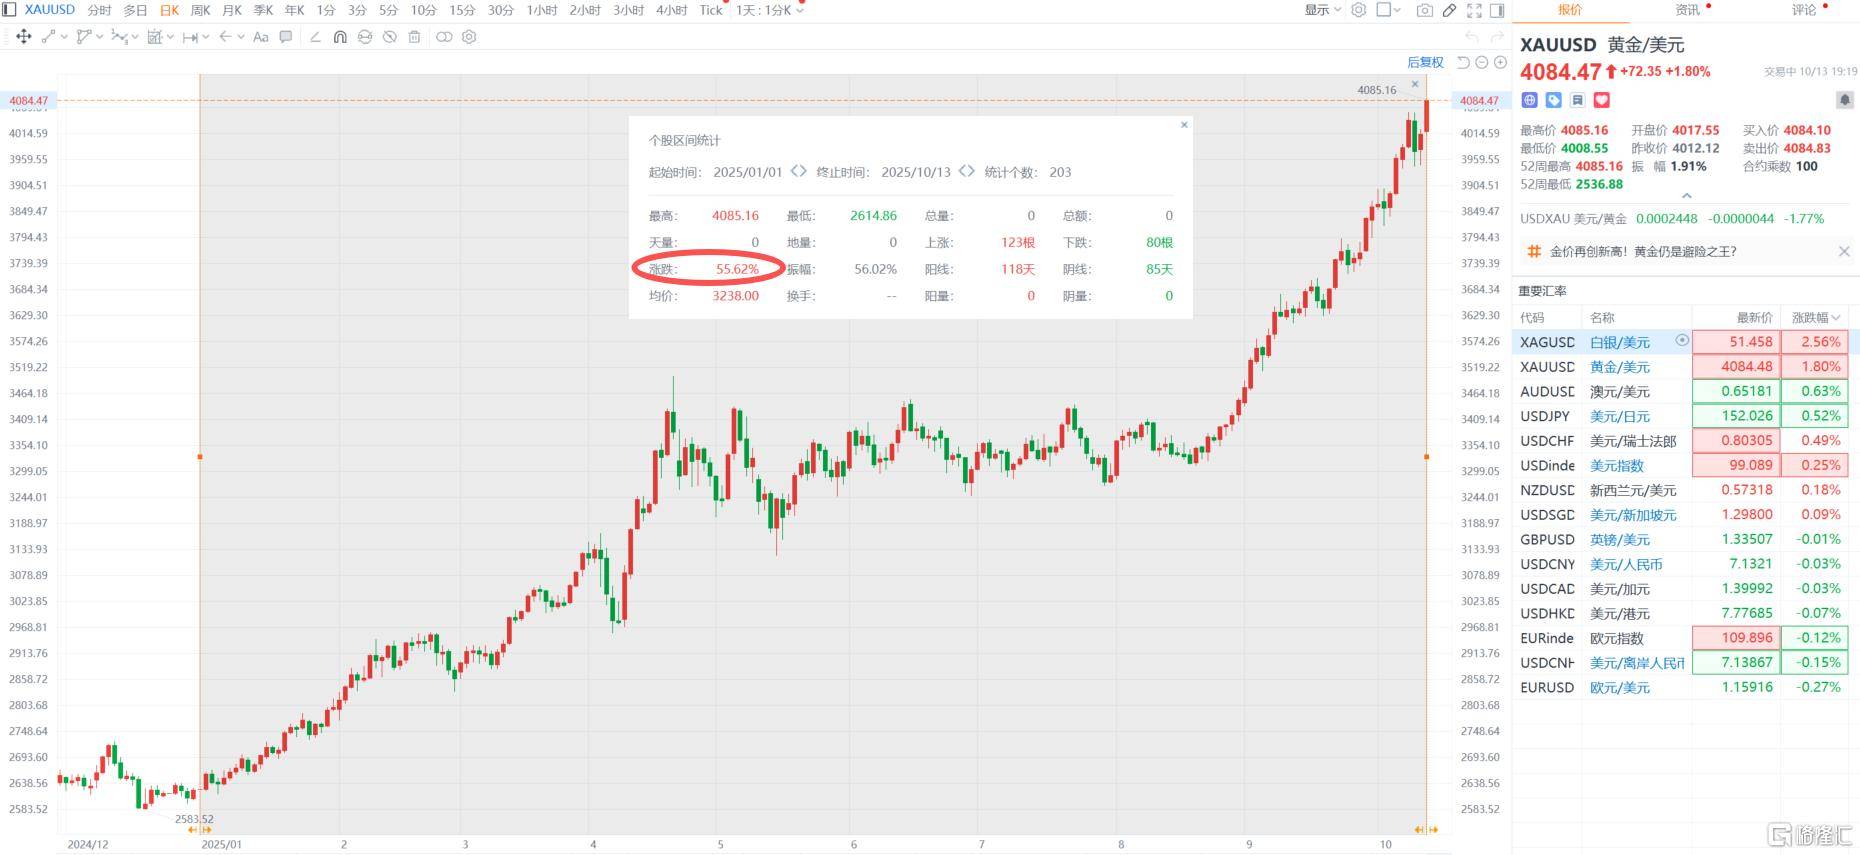Adjust the end date 2025/10/13 stepper arrows
This screenshot has height=855, width=1860.
click(966, 171)
